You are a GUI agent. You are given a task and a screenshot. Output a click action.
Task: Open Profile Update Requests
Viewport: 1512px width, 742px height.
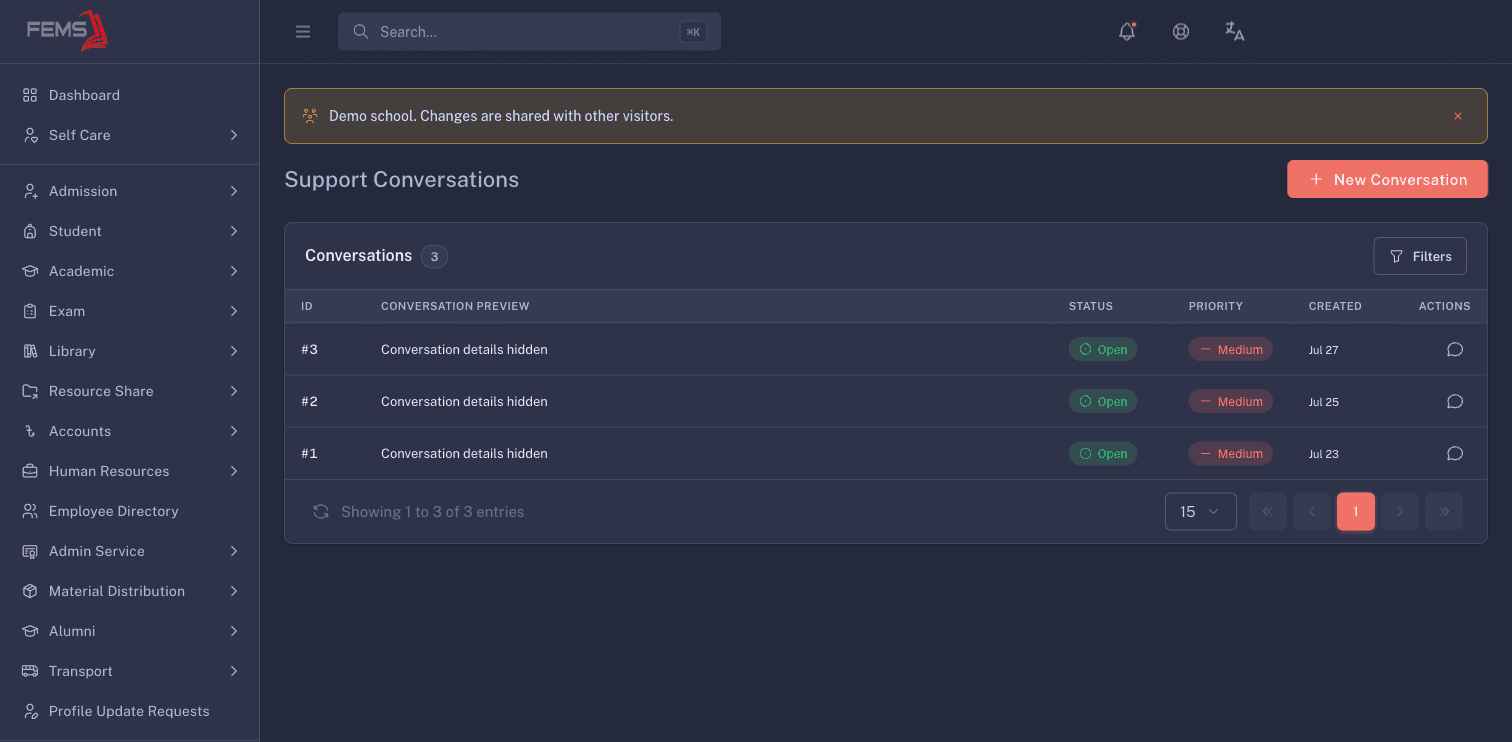click(130, 711)
